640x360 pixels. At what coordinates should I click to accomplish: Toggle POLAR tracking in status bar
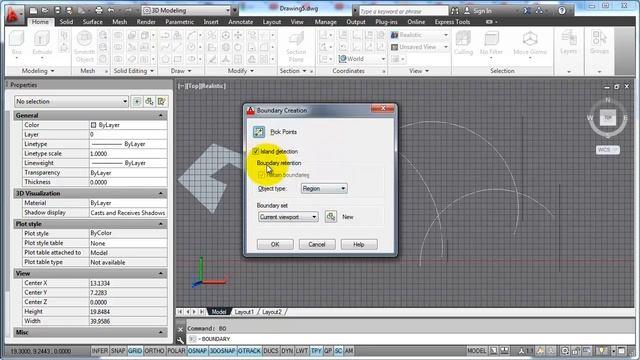pyautogui.click(x=176, y=351)
